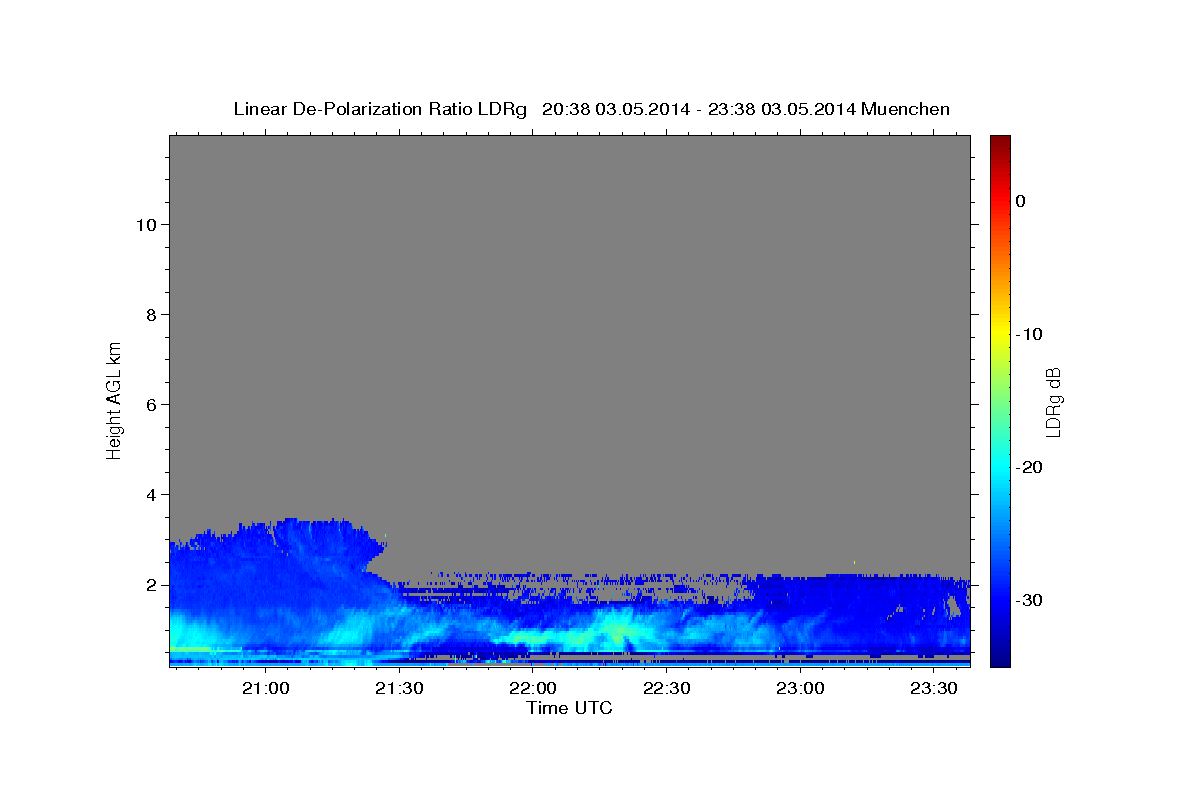Click the colorbar tick label -10

click(1029, 334)
